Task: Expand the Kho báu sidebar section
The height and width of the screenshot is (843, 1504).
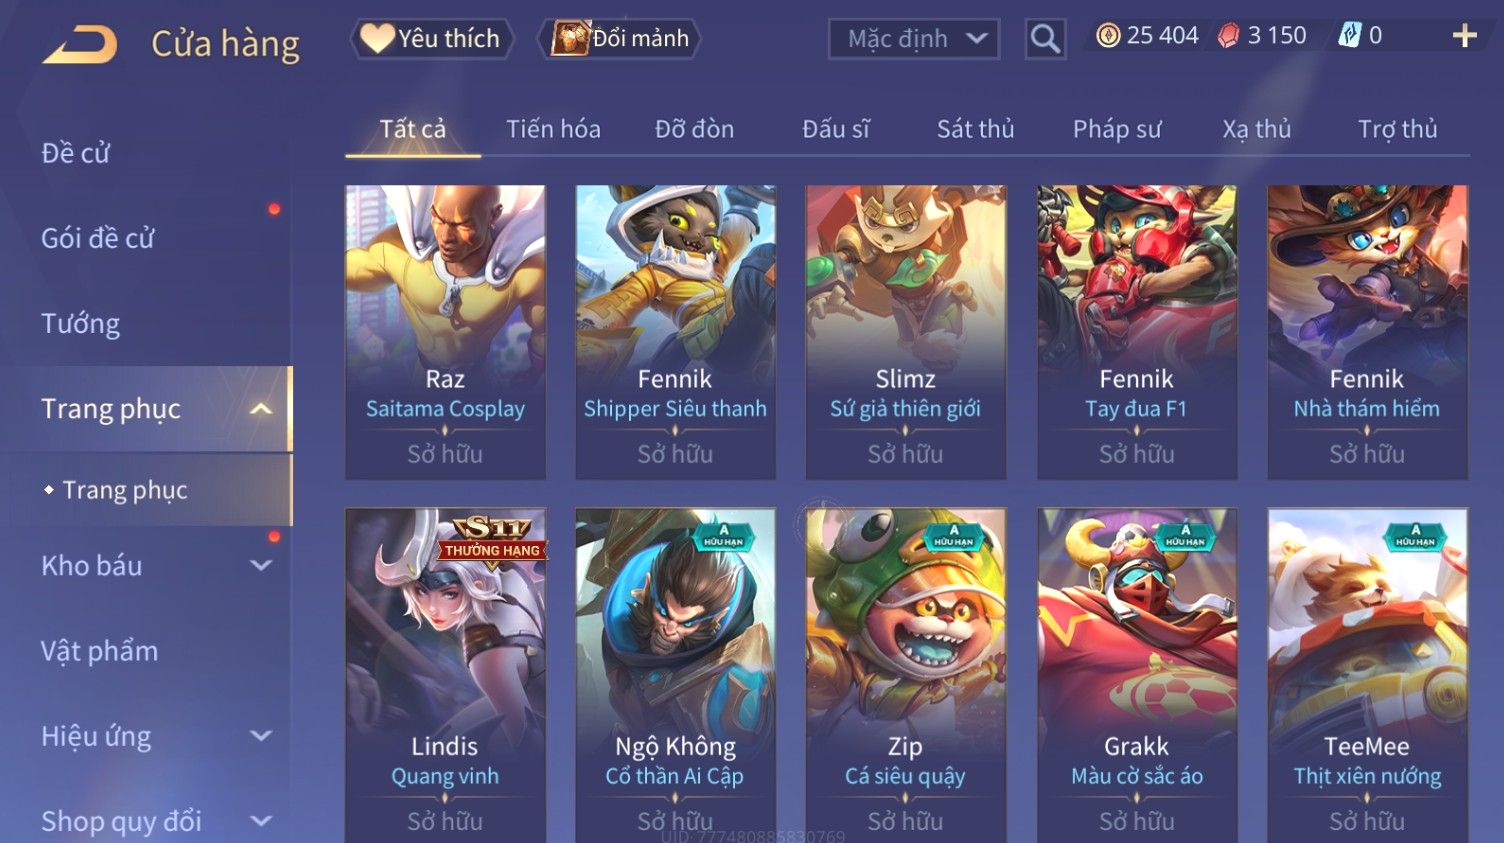Action: pyautogui.click(x=261, y=566)
